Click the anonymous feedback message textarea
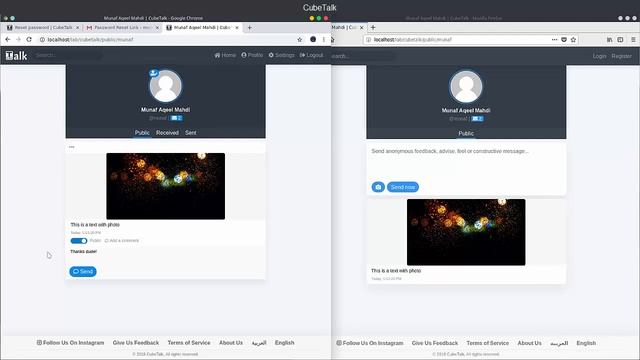This screenshot has height=360, width=640. click(x=466, y=161)
